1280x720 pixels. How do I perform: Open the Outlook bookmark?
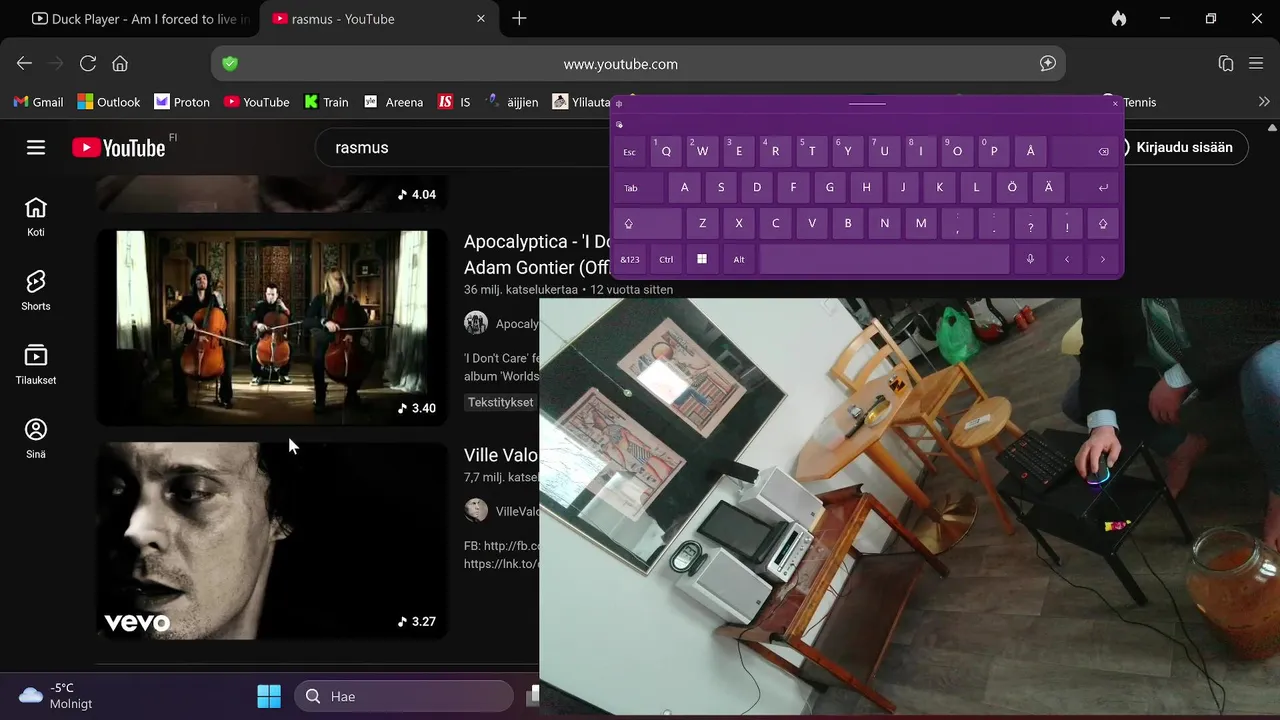(x=108, y=102)
